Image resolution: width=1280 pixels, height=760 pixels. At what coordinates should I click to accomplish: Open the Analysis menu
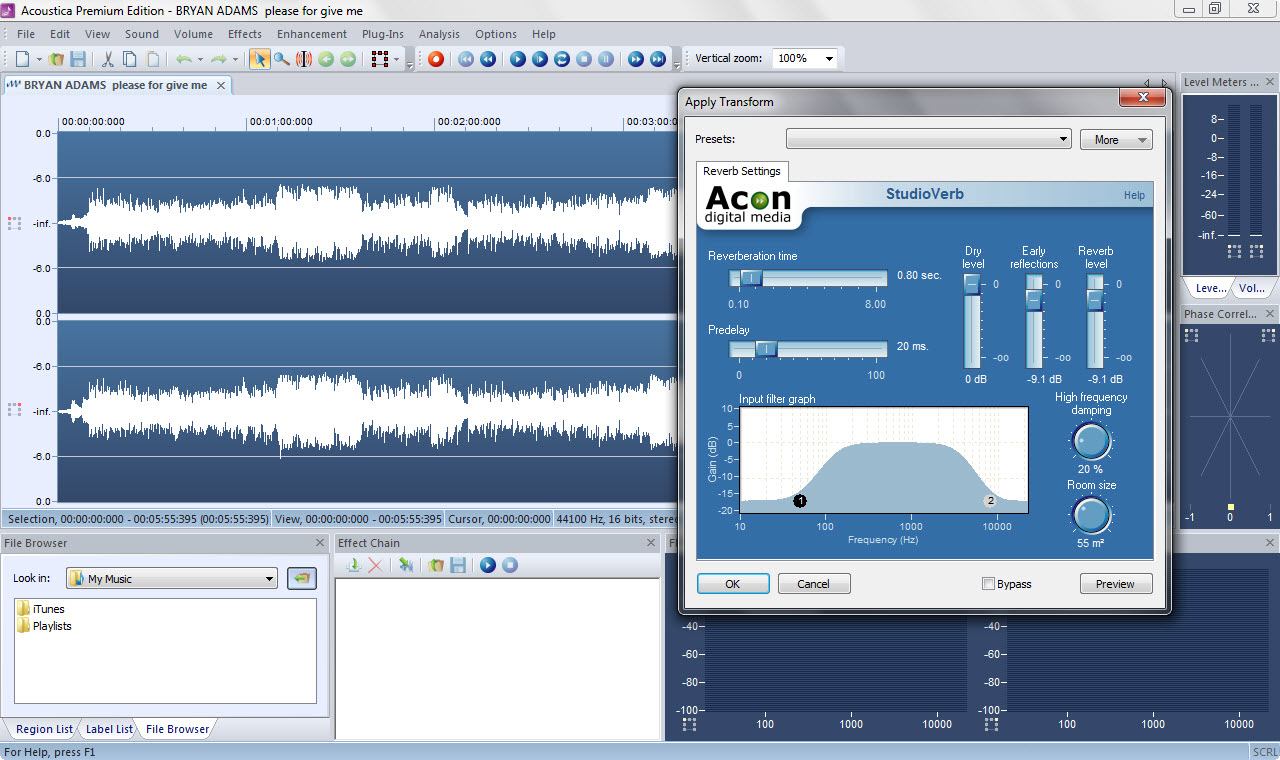439,34
